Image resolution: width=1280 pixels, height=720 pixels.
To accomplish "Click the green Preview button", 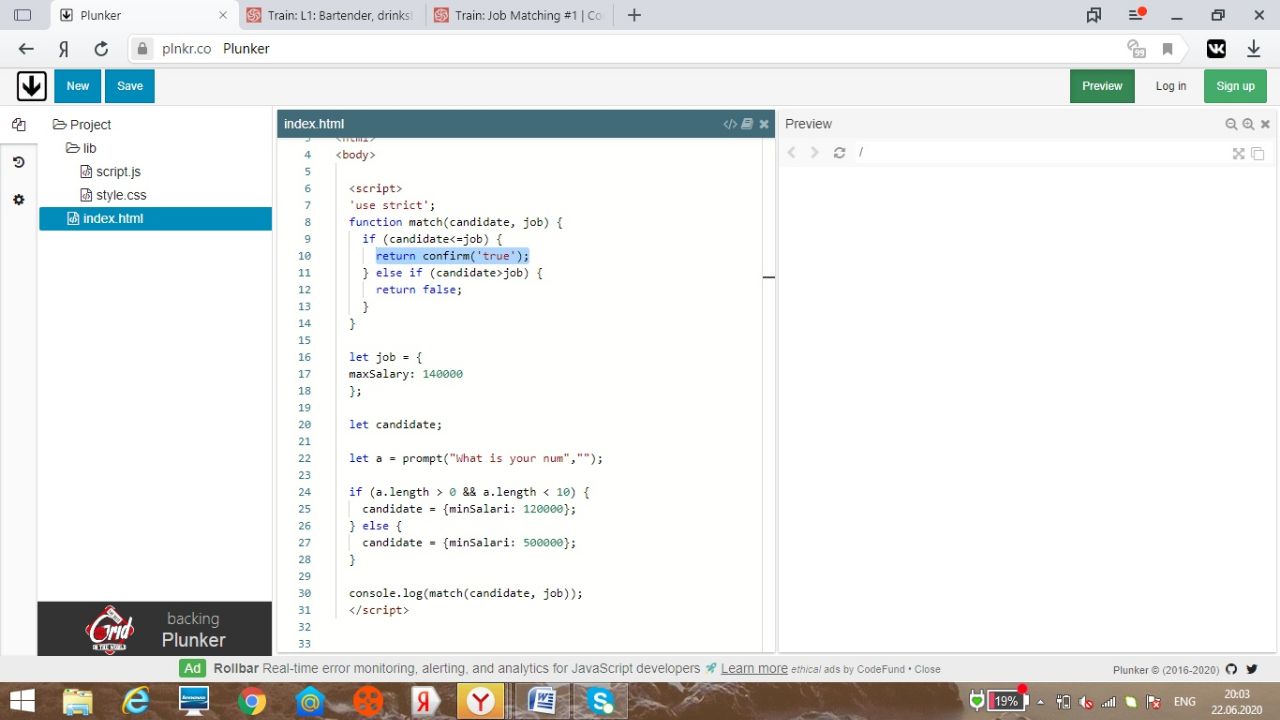I will (x=1102, y=86).
